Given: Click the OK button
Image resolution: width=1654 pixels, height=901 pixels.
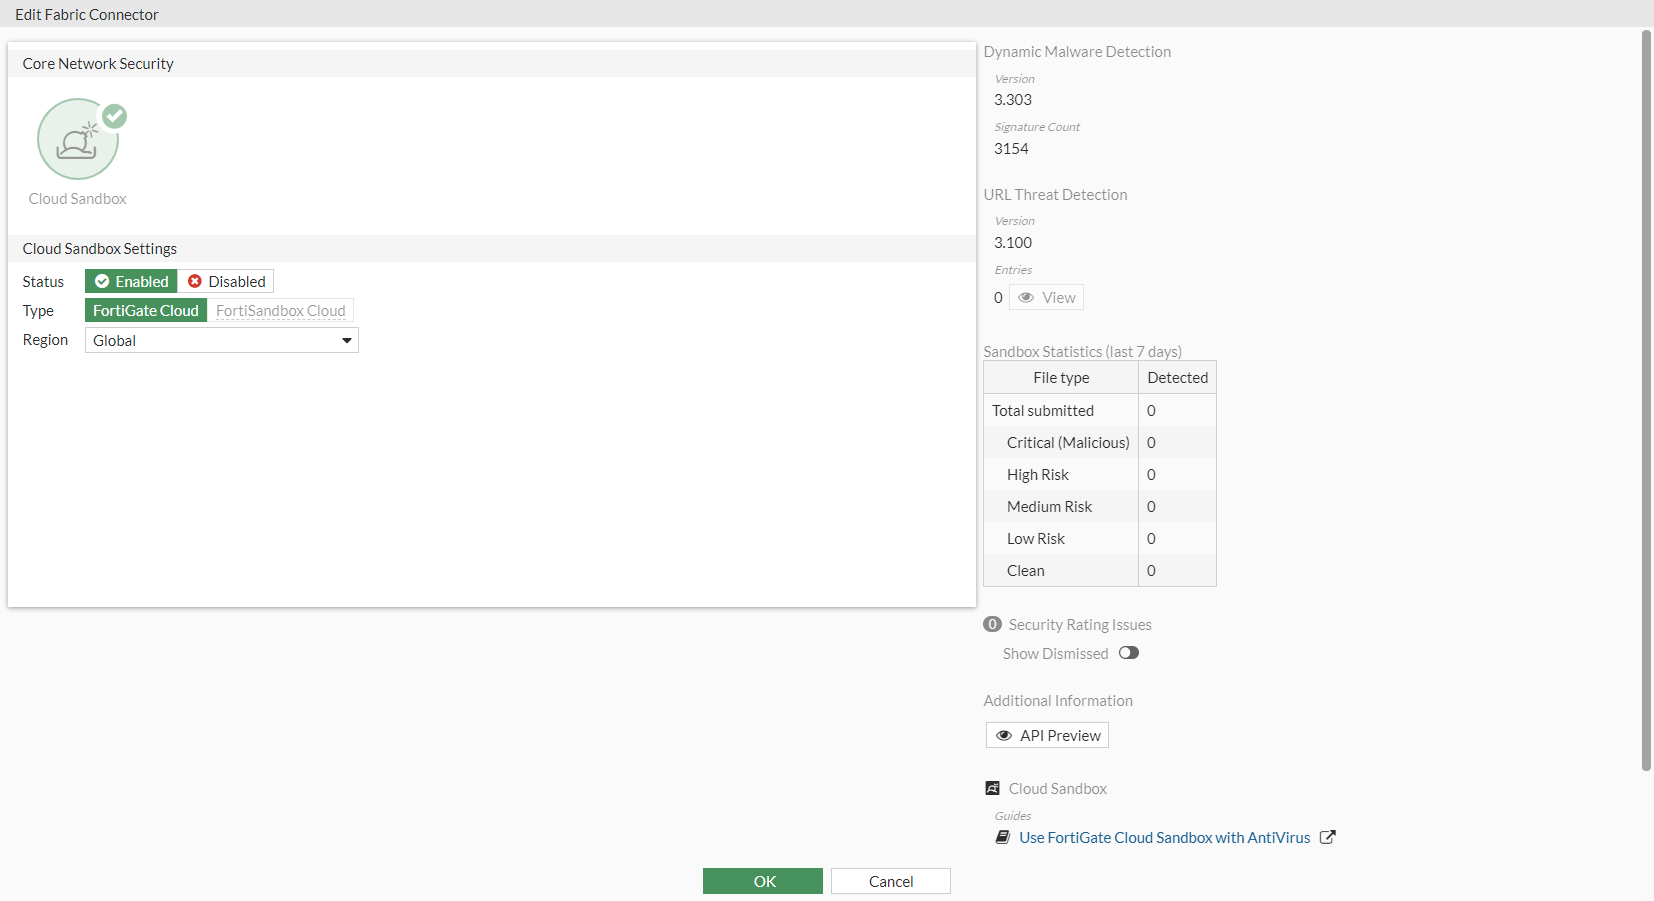Looking at the screenshot, I should pos(763,881).
